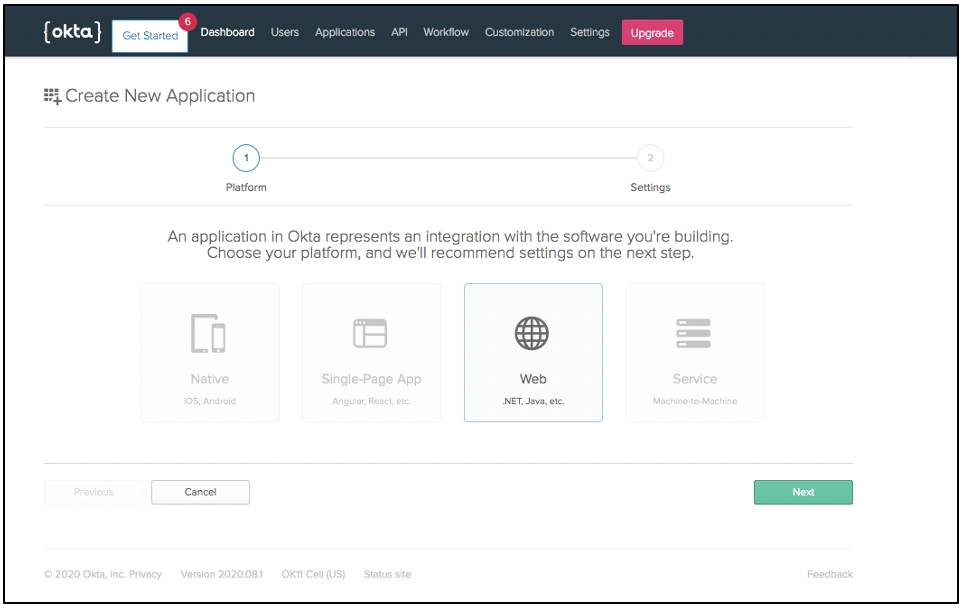Open the Status site link
The width and height of the screenshot is (962, 608).
point(387,574)
